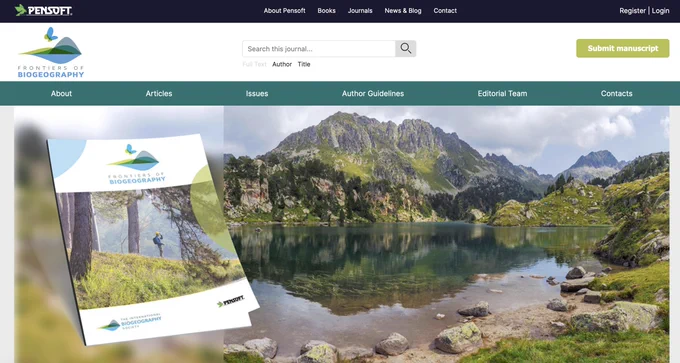Click the Submit manuscript button
This screenshot has width=680, height=363.
click(623, 48)
